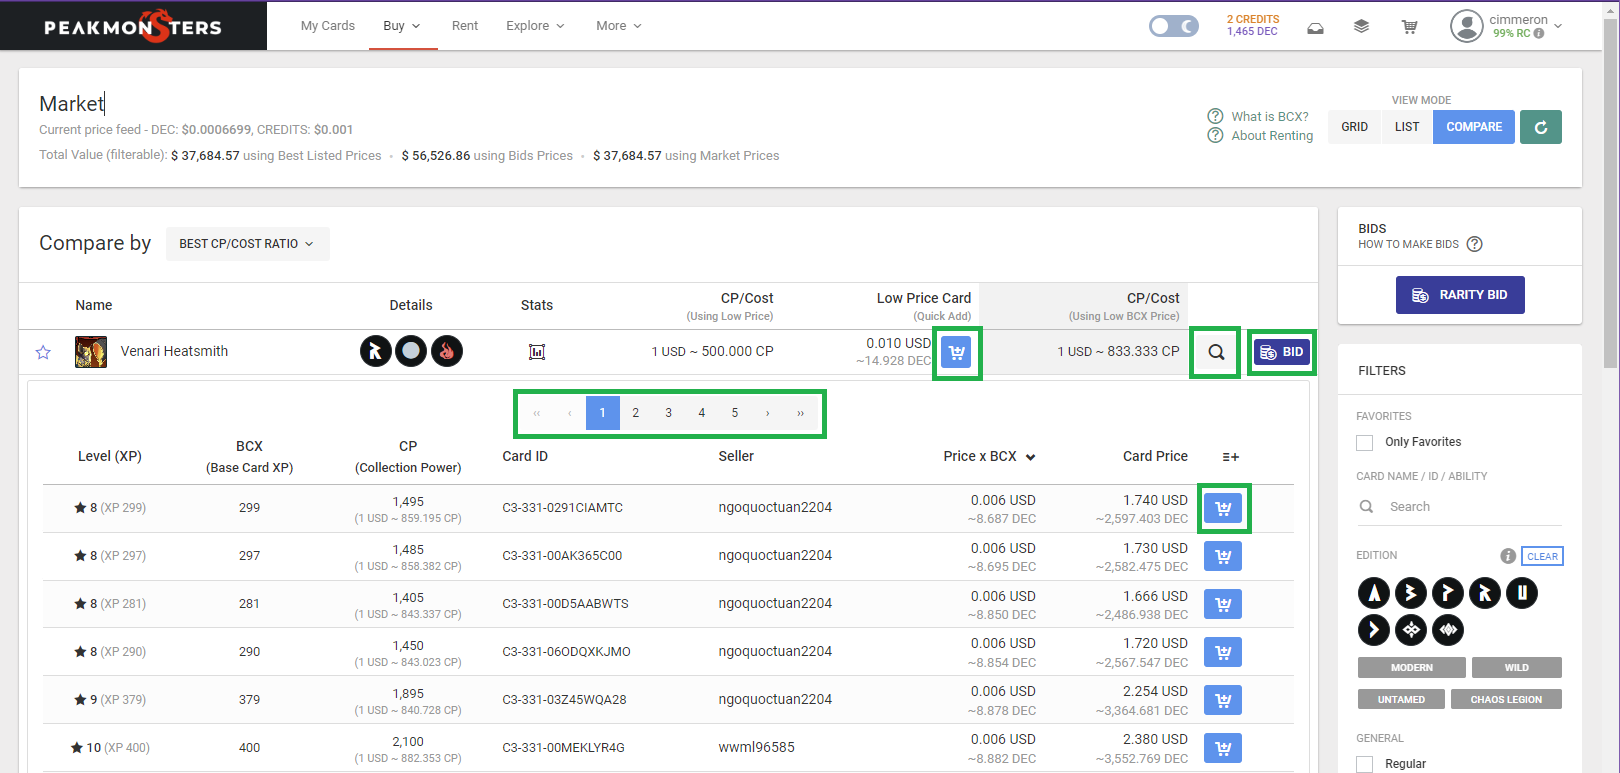This screenshot has width=1620, height=773.
Task: Click the PeakMonsters logo
Action: (x=133, y=26)
